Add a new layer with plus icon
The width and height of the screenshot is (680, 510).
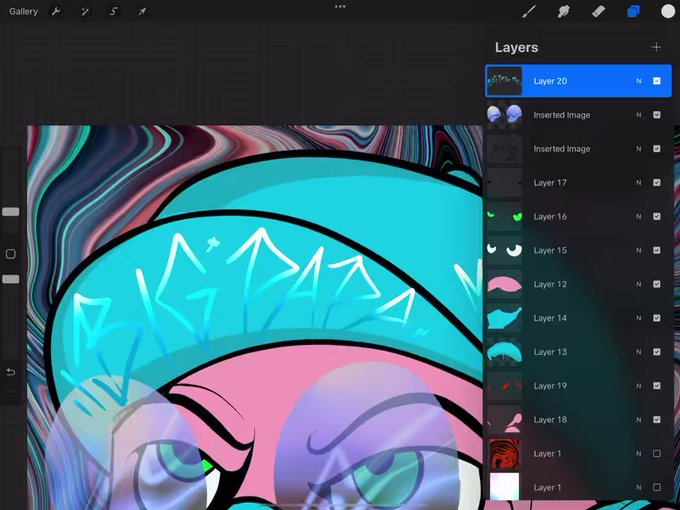coord(656,47)
